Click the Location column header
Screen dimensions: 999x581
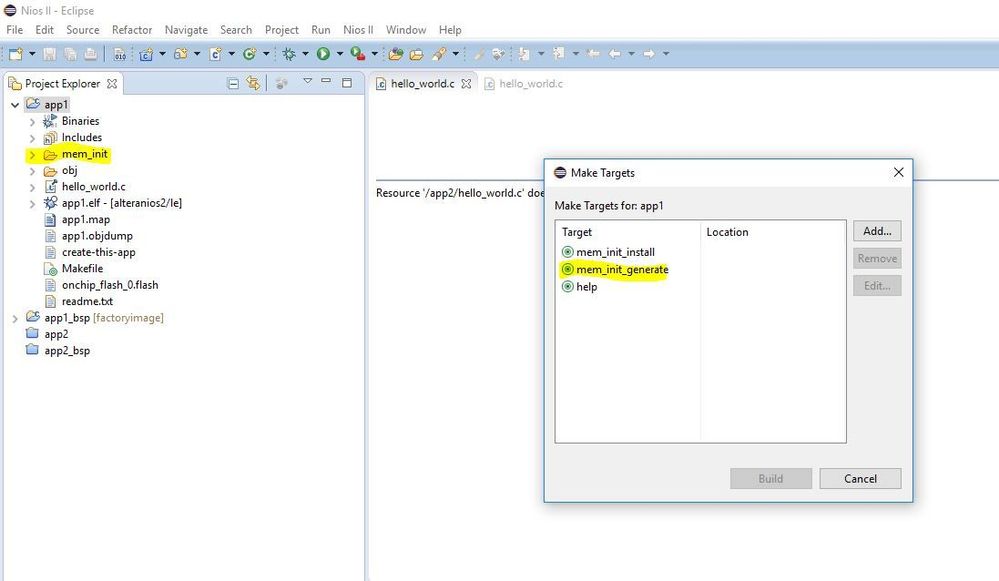[x=727, y=233]
